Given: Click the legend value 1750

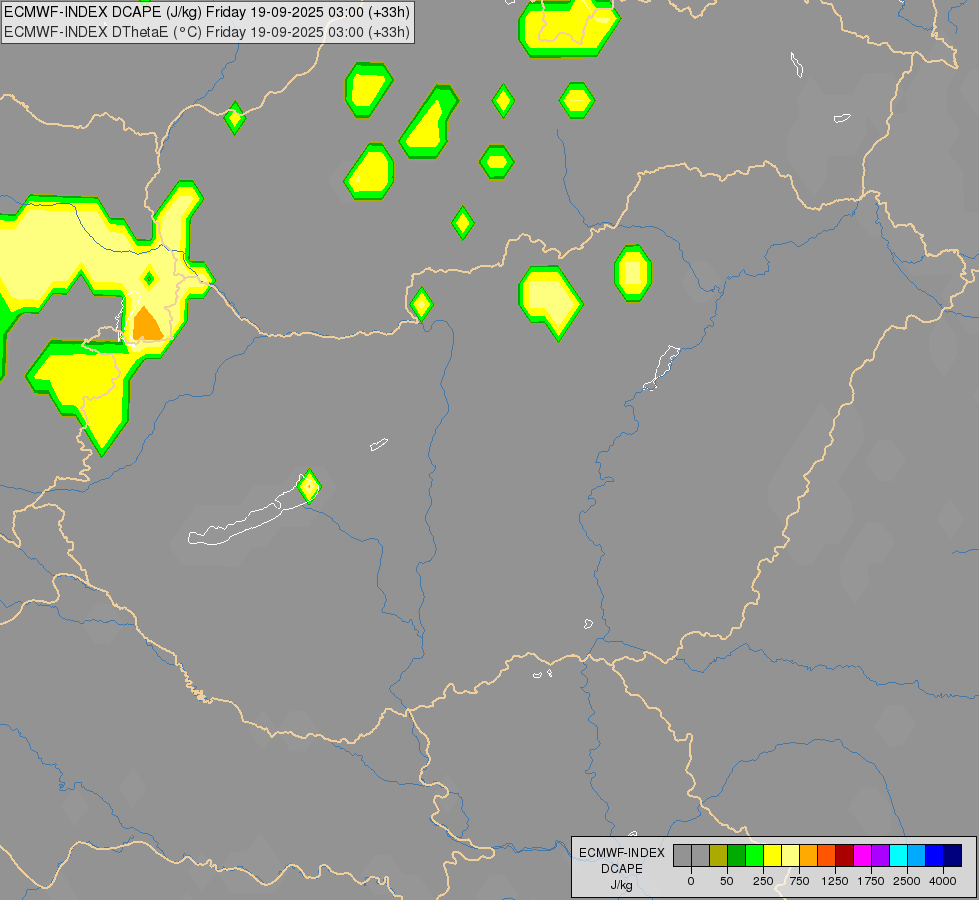Looking at the screenshot, I should (871, 881).
